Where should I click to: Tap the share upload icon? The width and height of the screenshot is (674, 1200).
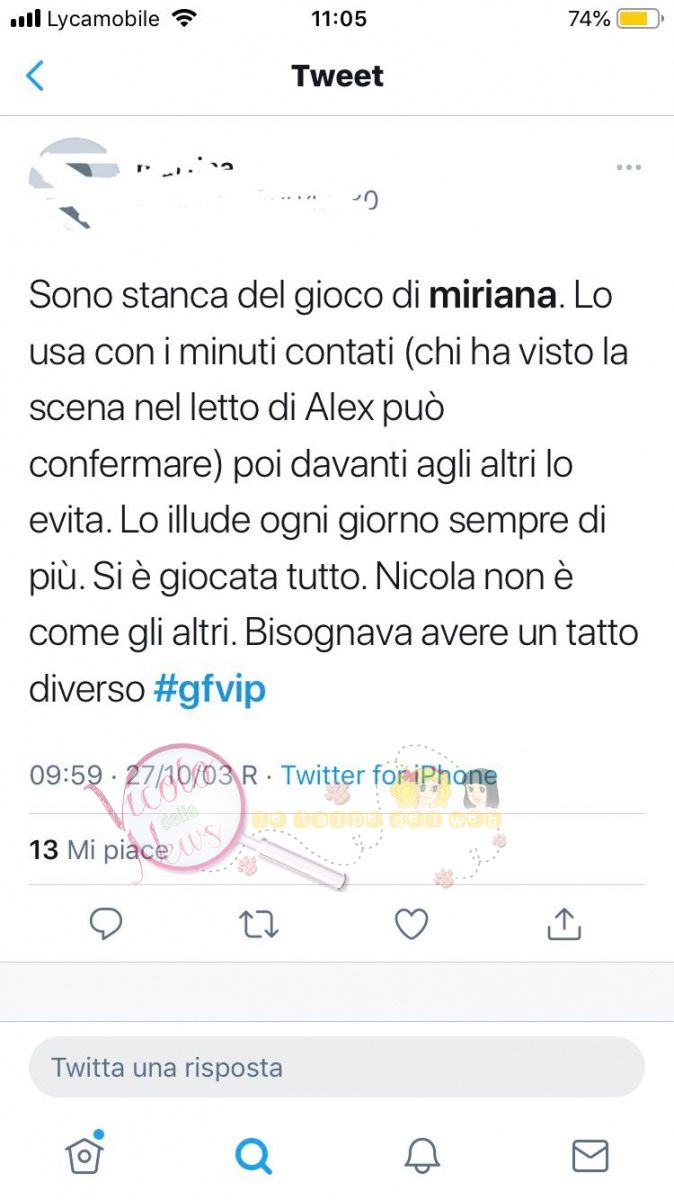click(x=564, y=924)
